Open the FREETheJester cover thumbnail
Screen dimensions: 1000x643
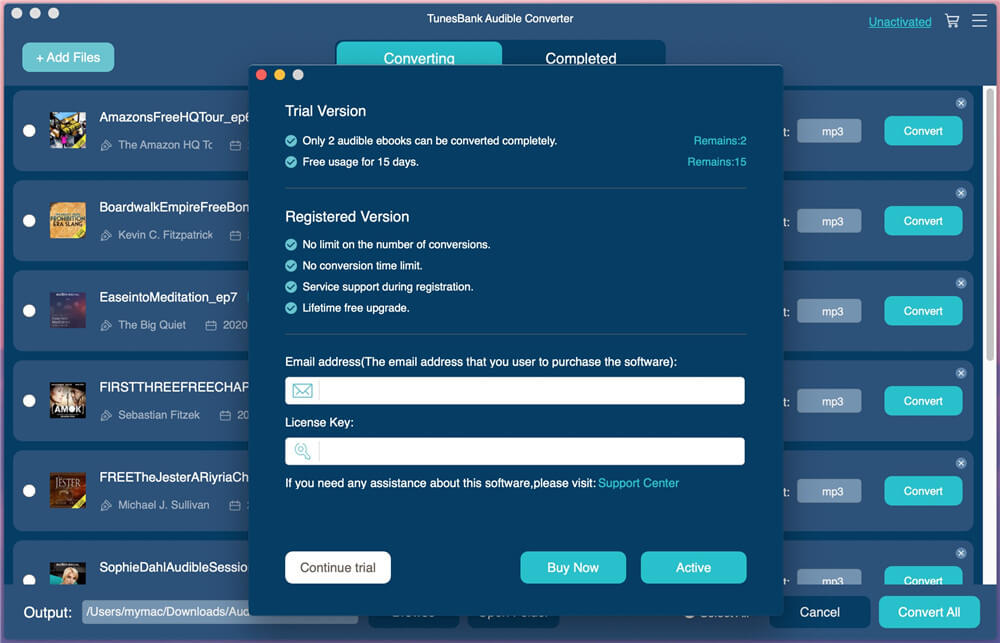pyautogui.click(x=68, y=490)
